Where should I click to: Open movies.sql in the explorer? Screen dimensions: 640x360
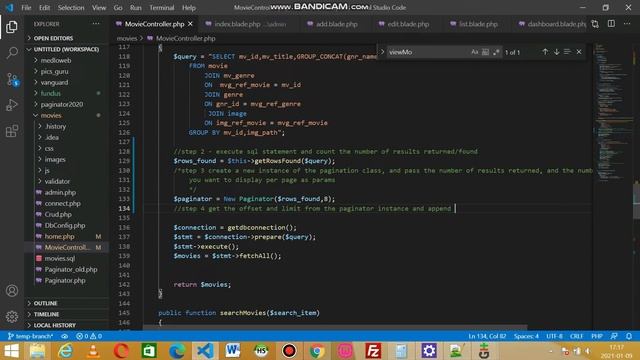[67, 258]
